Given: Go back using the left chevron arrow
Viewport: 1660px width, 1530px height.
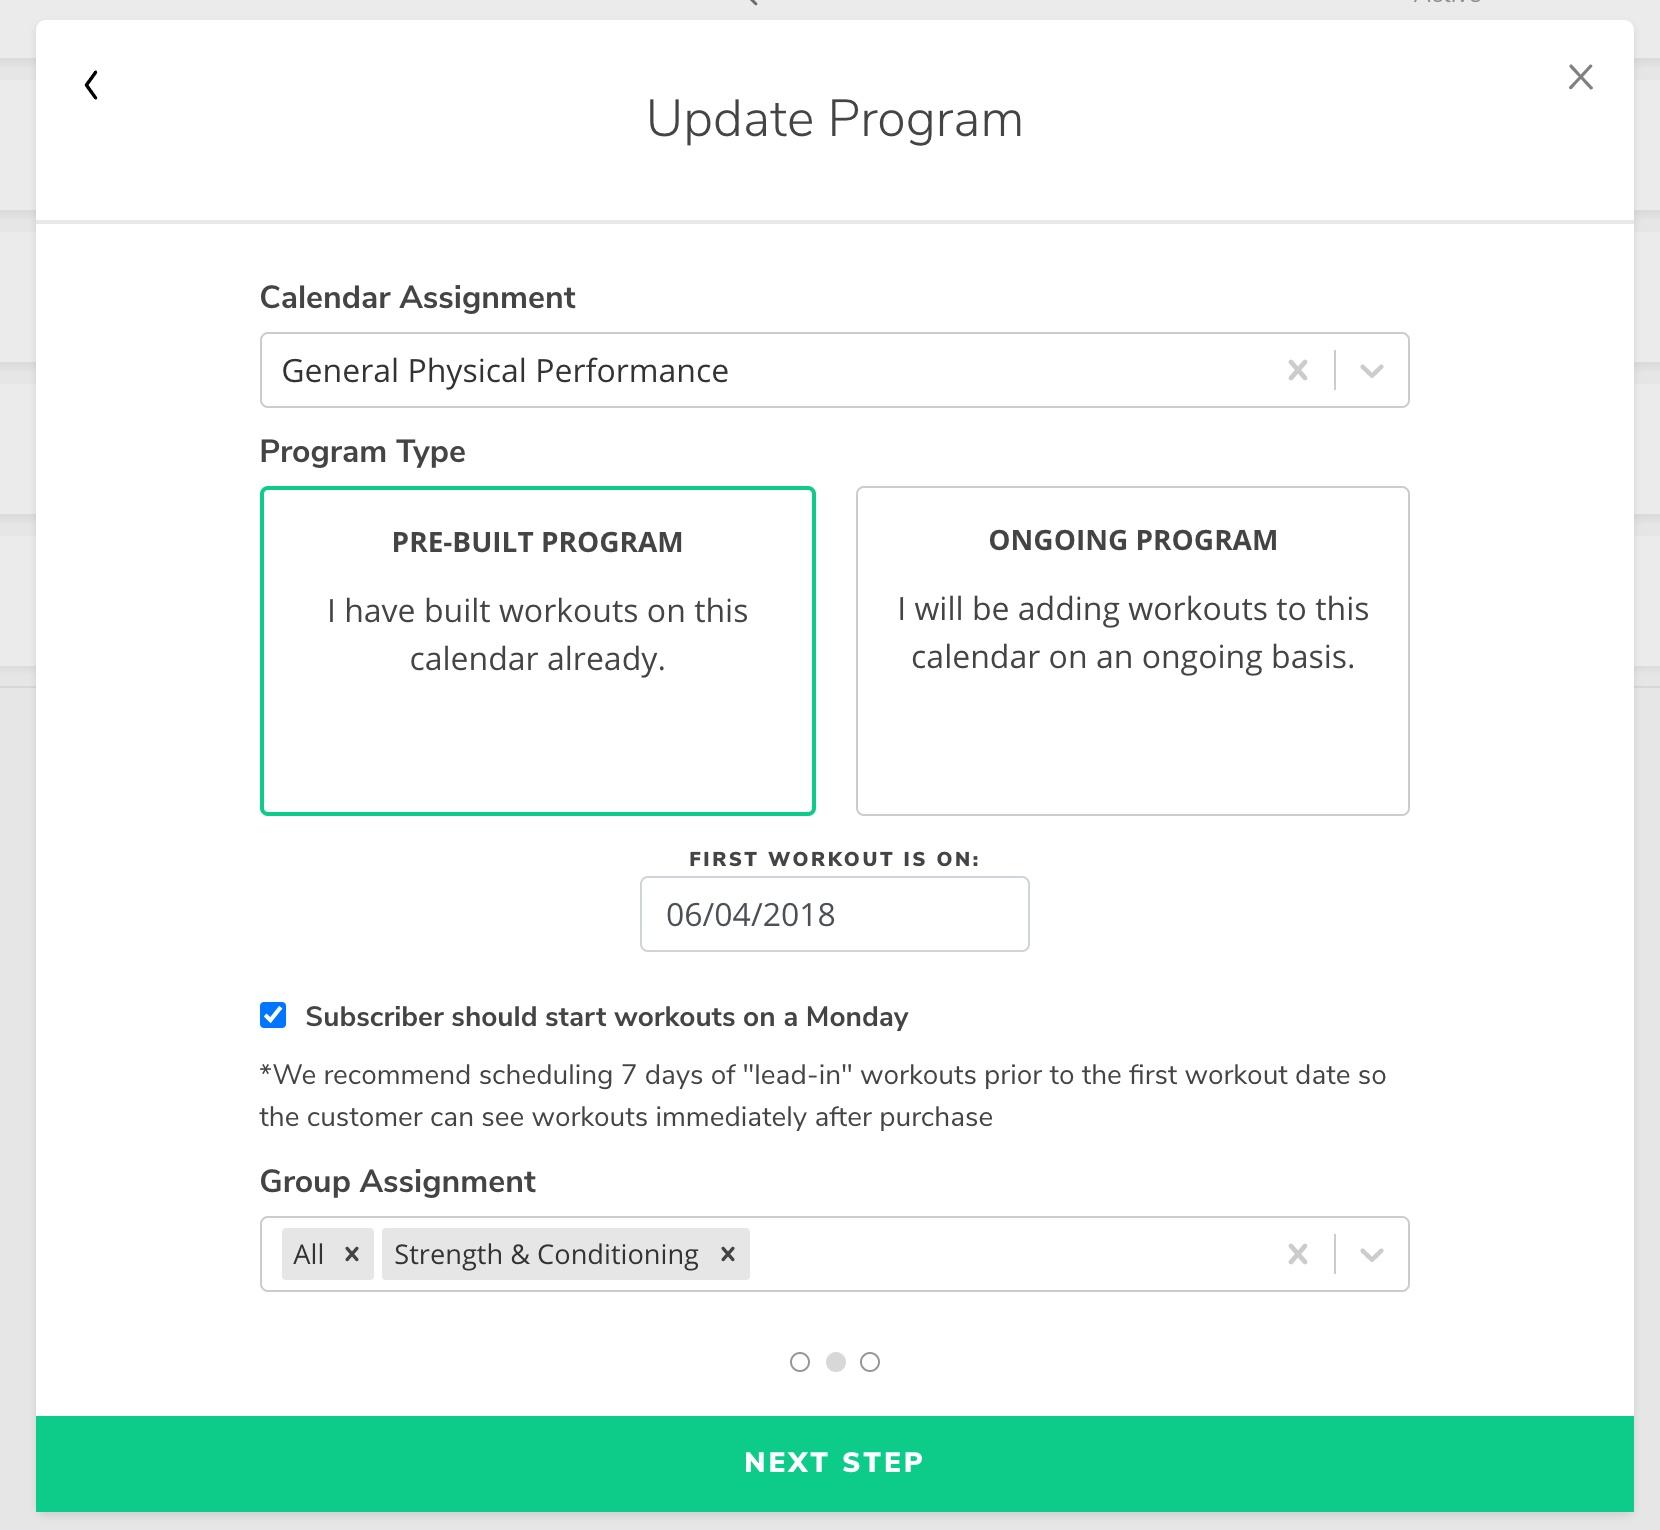Looking at the screenshot, I should click(x=91, y=85).
